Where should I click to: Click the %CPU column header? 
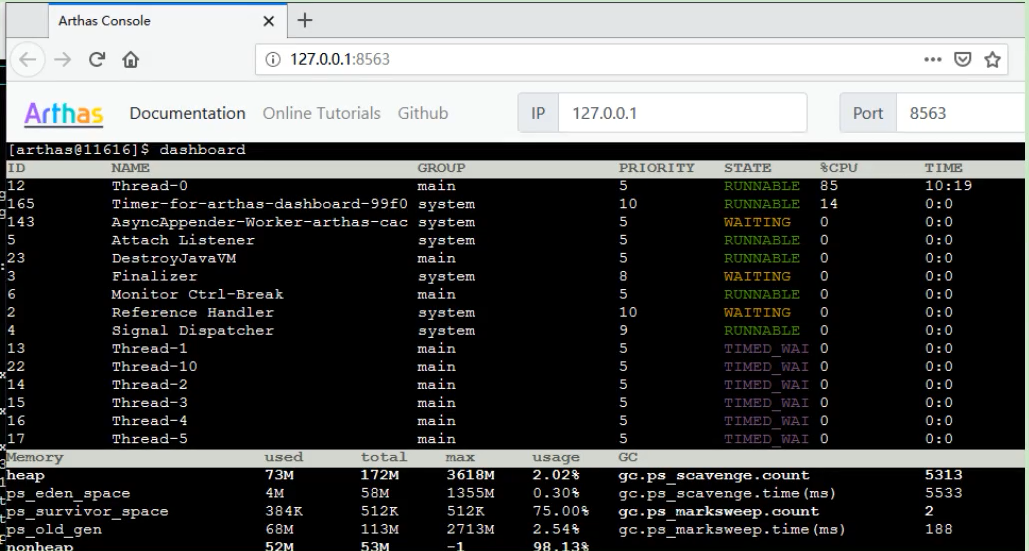point(839,168)
